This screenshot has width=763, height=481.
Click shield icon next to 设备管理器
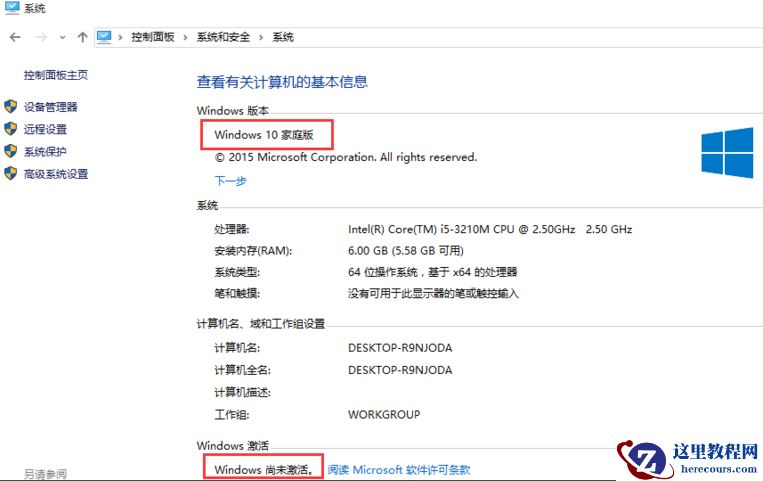click(x=11, y=107)
